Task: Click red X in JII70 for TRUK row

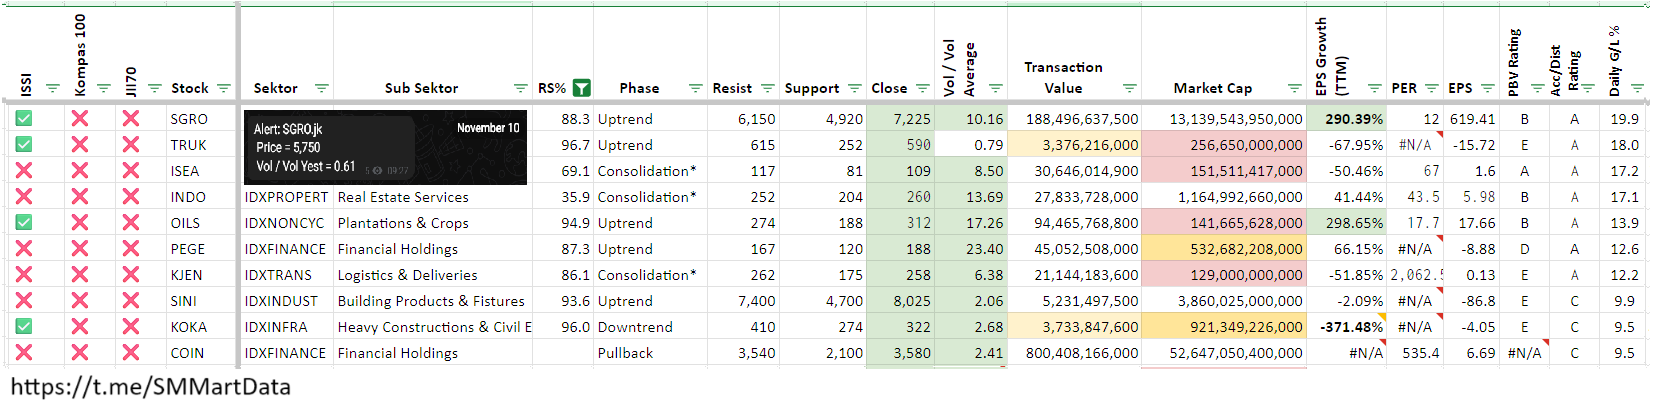Action: [x=130, y=145]
